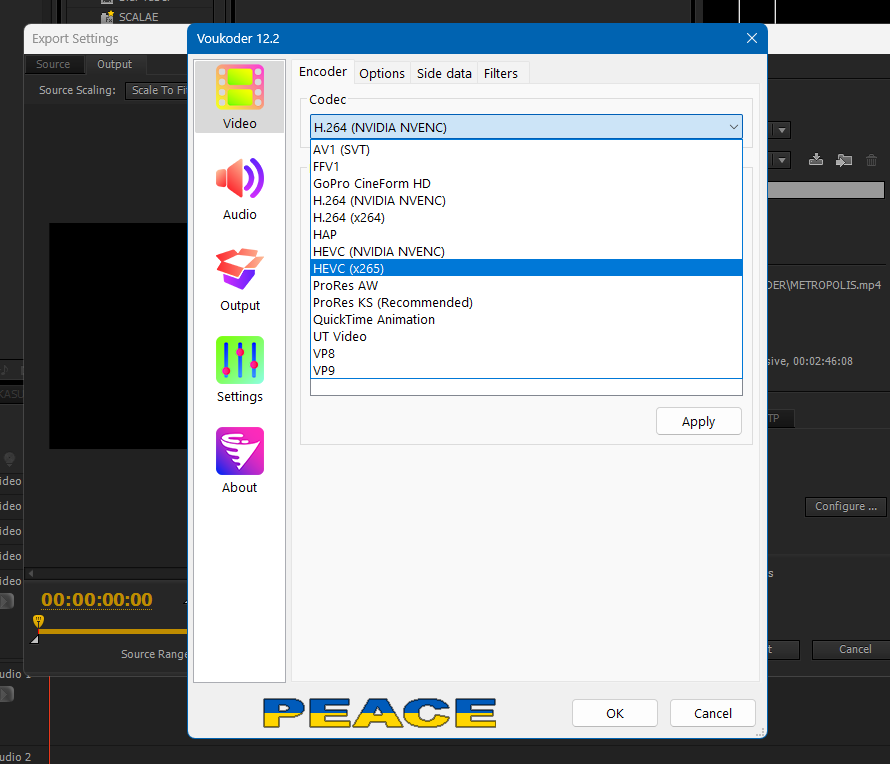This screenshot has width=890, height=764.
Task: Open the Filters tab
Action: point(501,73)
